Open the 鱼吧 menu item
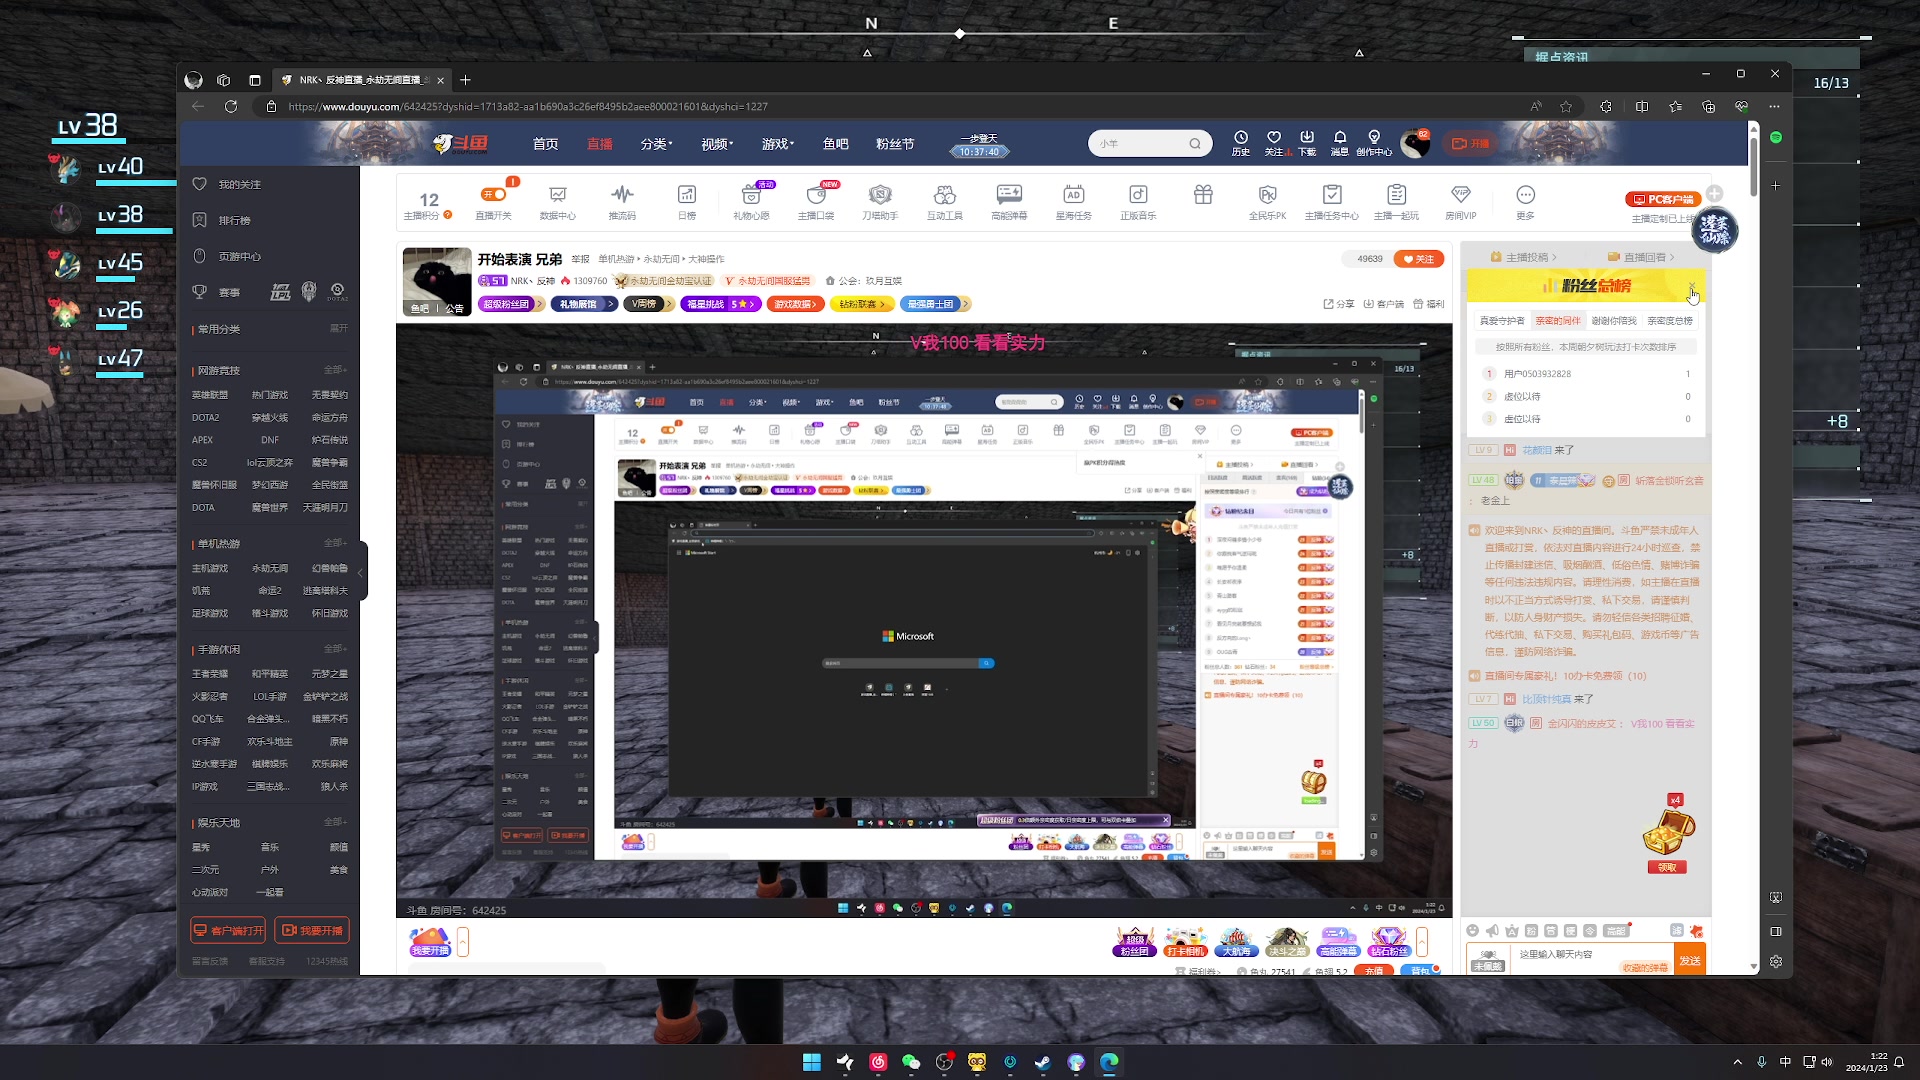This screenshot has height=1080, width=1920. click(836, 144)
